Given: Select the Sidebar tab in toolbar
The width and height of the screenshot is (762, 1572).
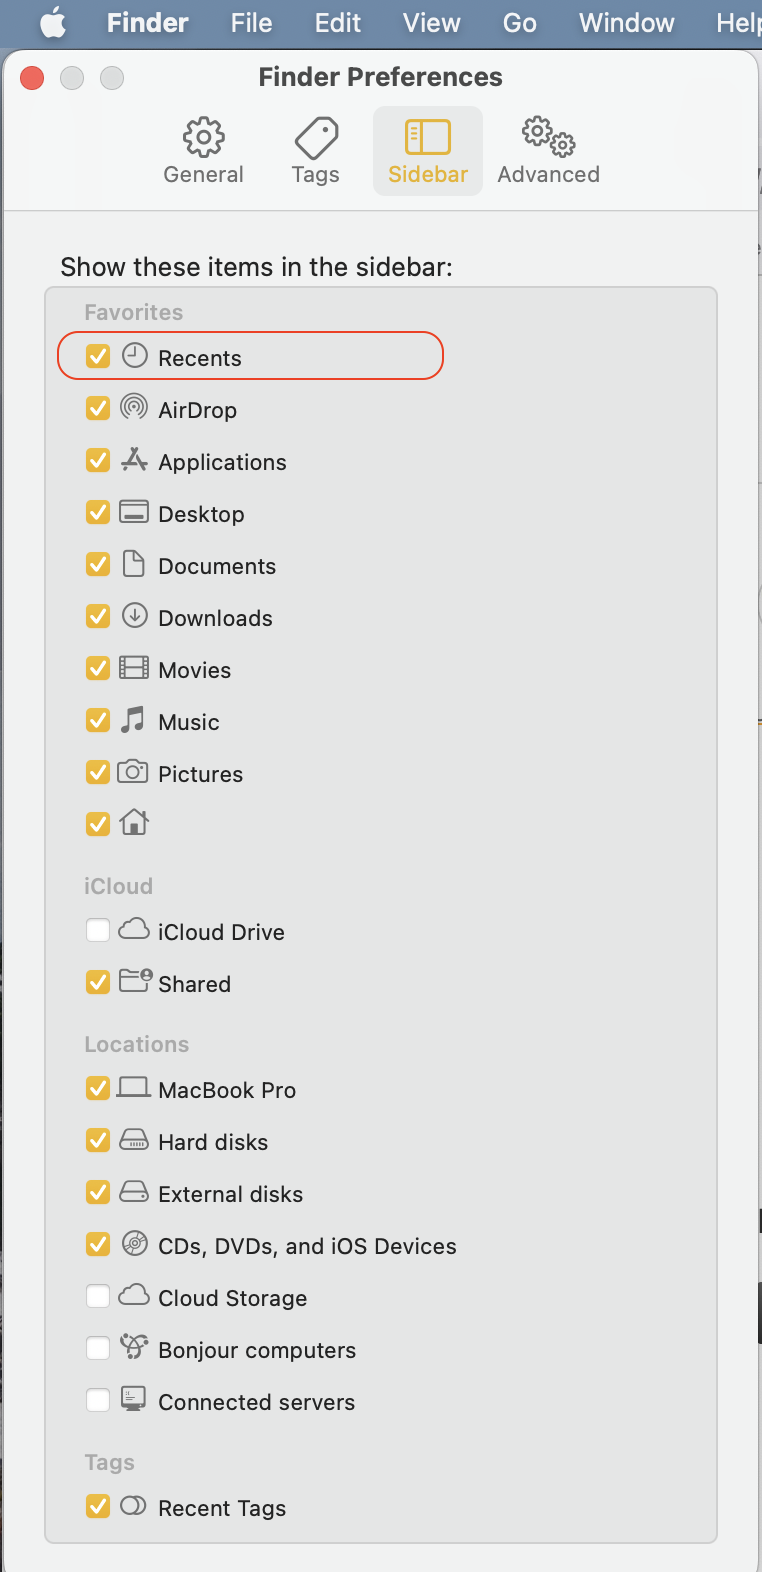Looking at the screenshot, I should [428, 151].
